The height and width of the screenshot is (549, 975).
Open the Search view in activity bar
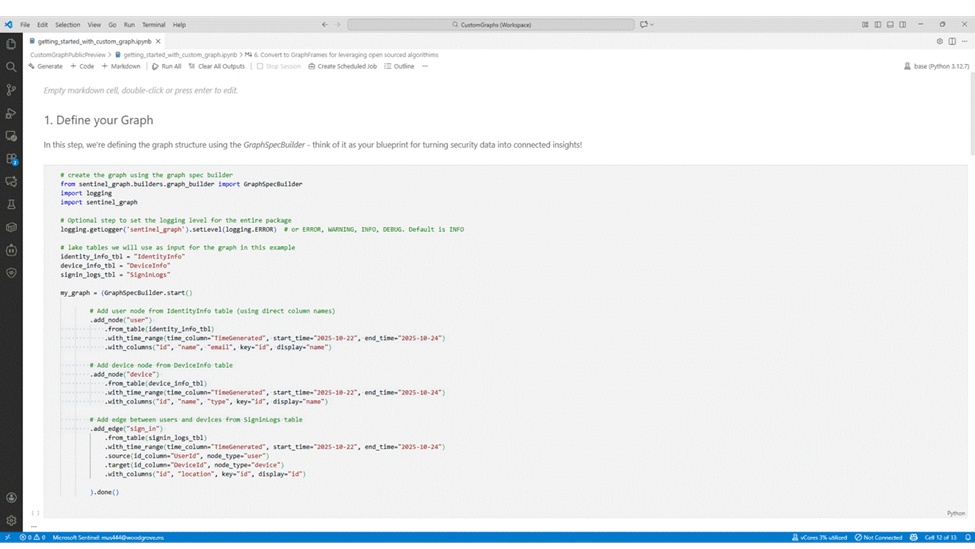11,67
